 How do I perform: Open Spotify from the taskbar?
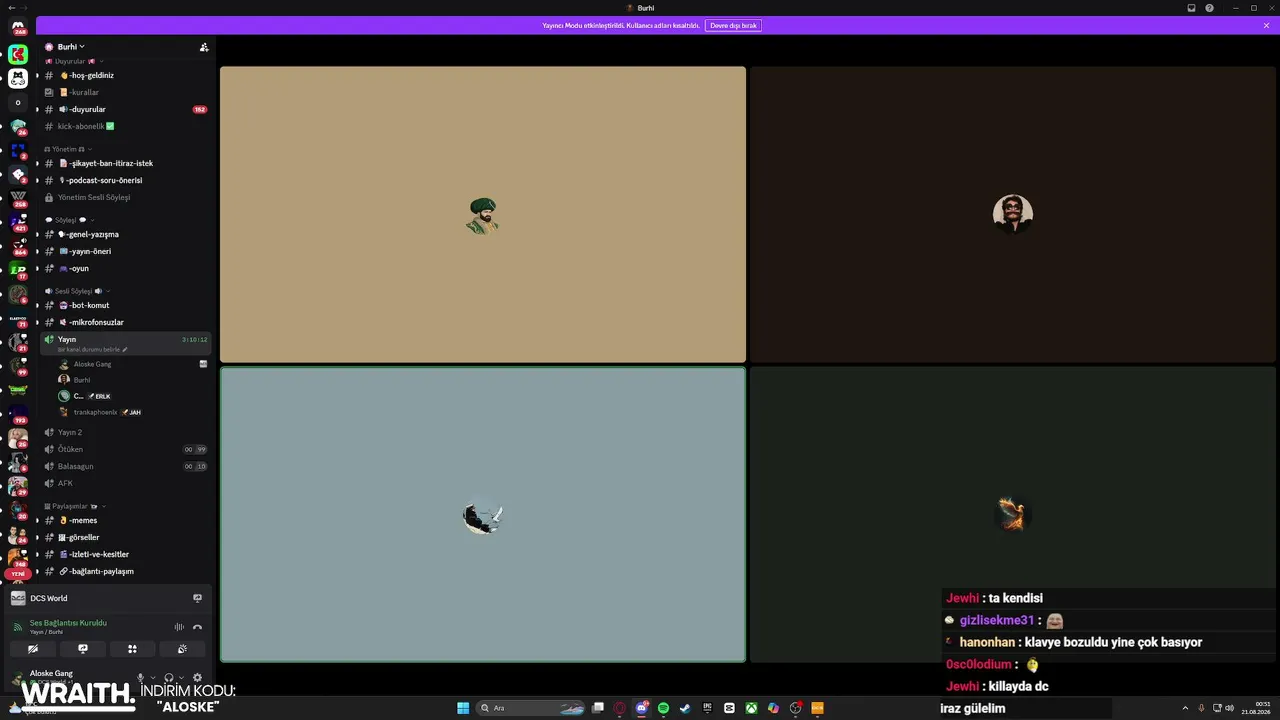click(663, 708)
